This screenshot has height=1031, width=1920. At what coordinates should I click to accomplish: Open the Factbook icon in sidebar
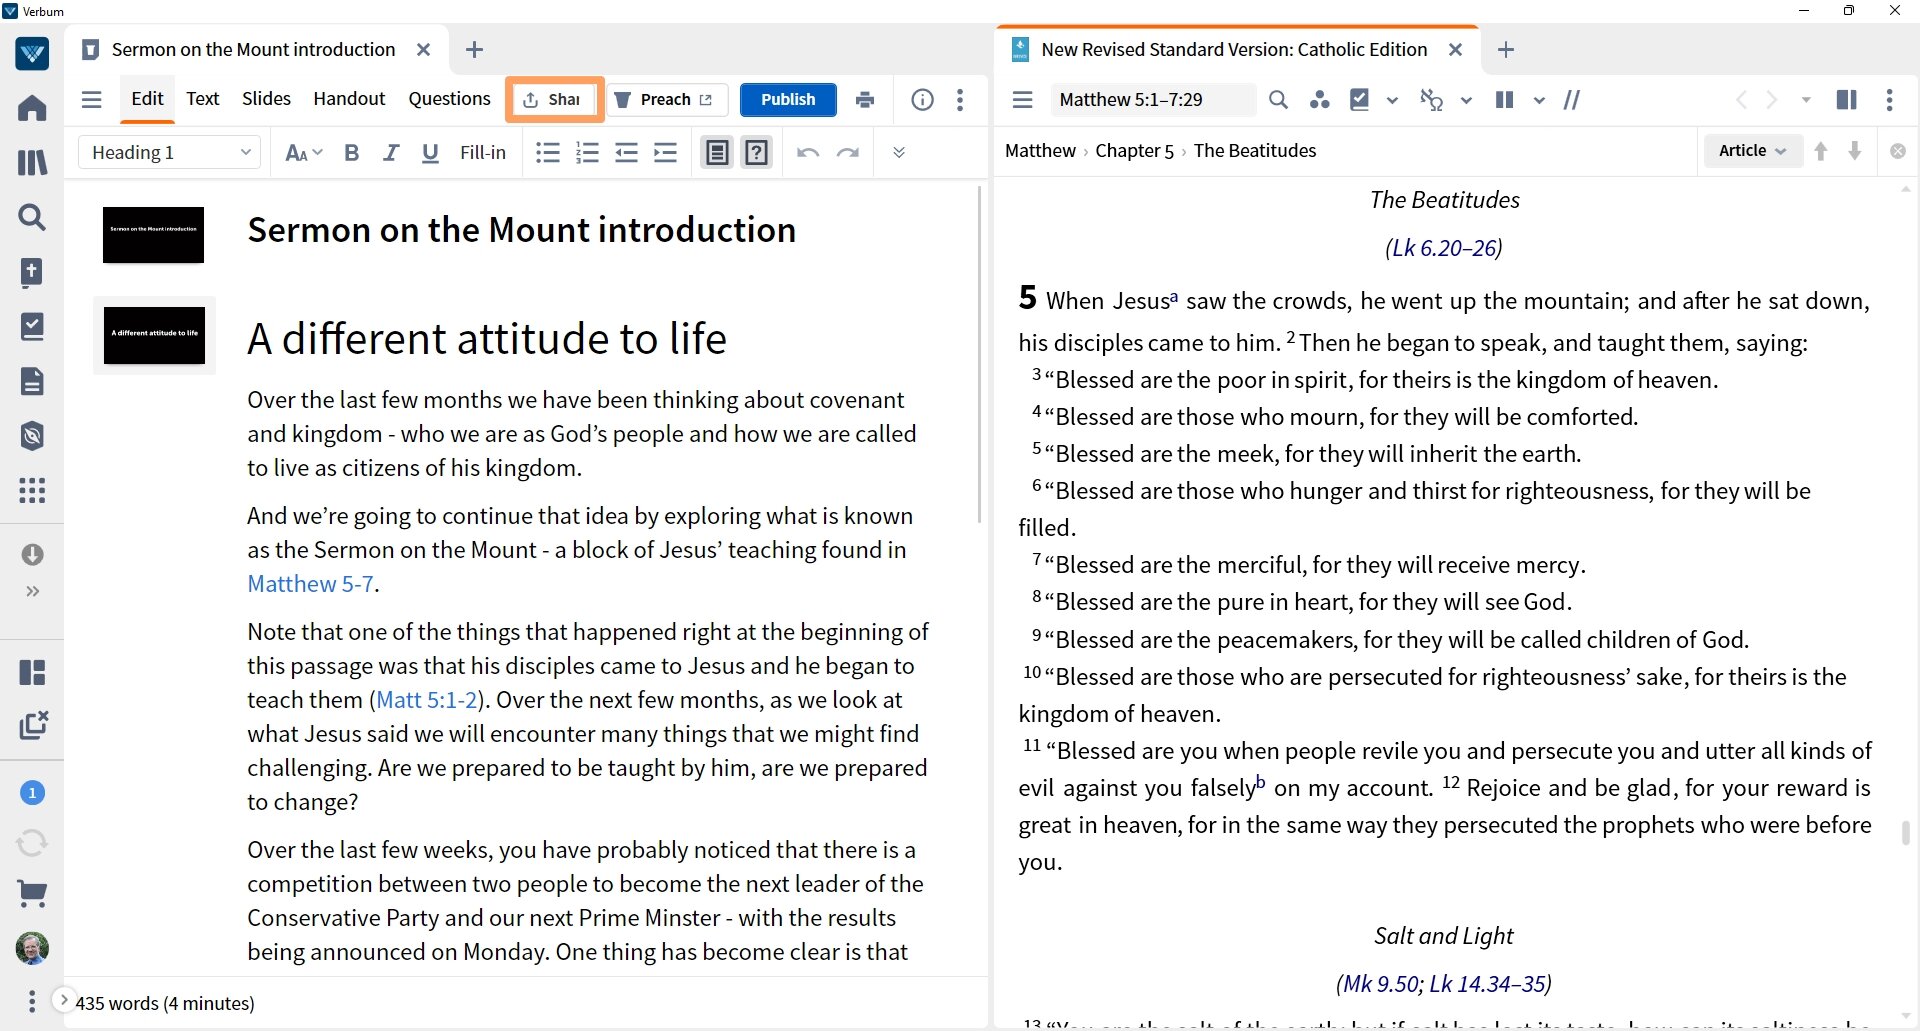[32, 272]
